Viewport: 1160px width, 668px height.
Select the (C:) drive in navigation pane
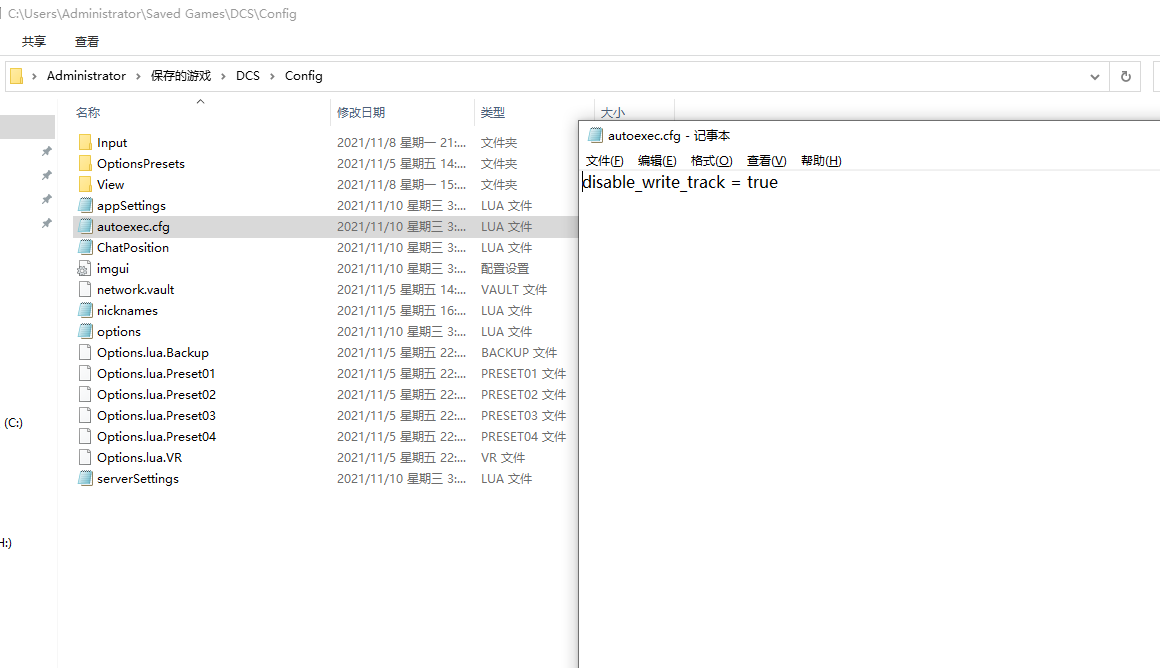tap(13, 423)
